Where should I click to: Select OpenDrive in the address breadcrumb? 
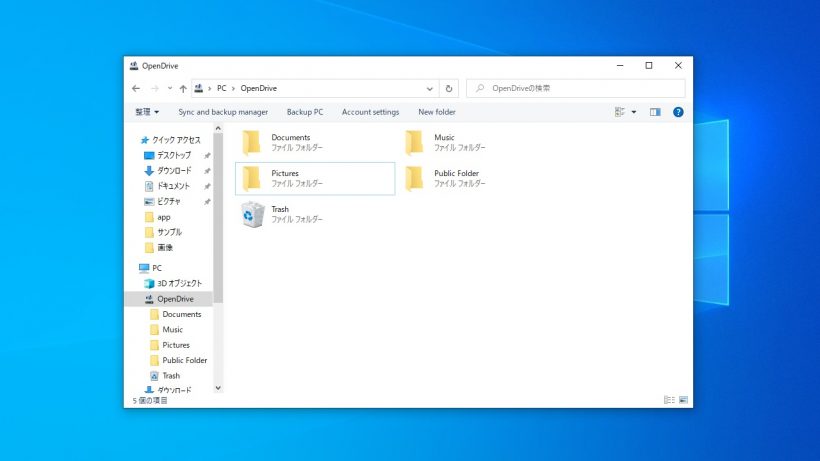pyautogui.click(x=259, y=88)
